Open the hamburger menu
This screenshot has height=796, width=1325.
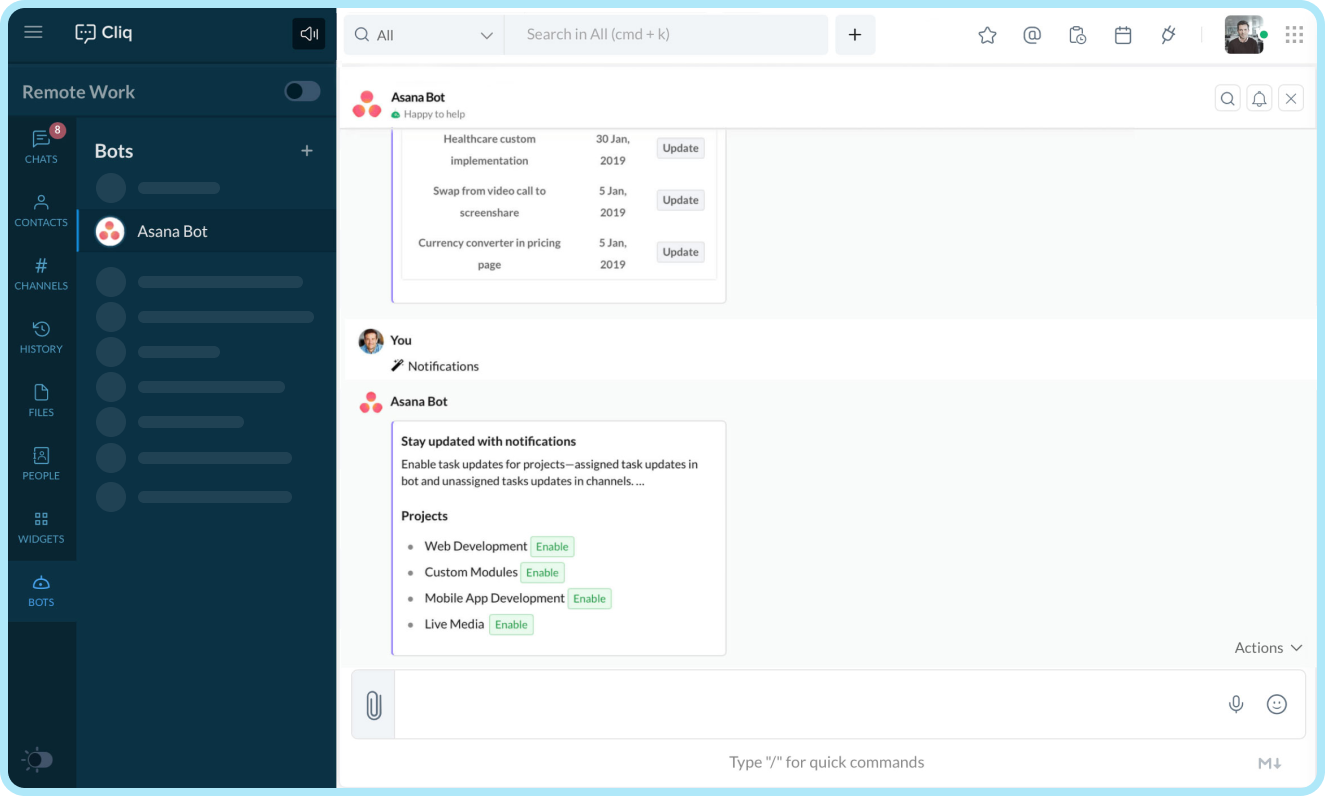coord(33,32)
